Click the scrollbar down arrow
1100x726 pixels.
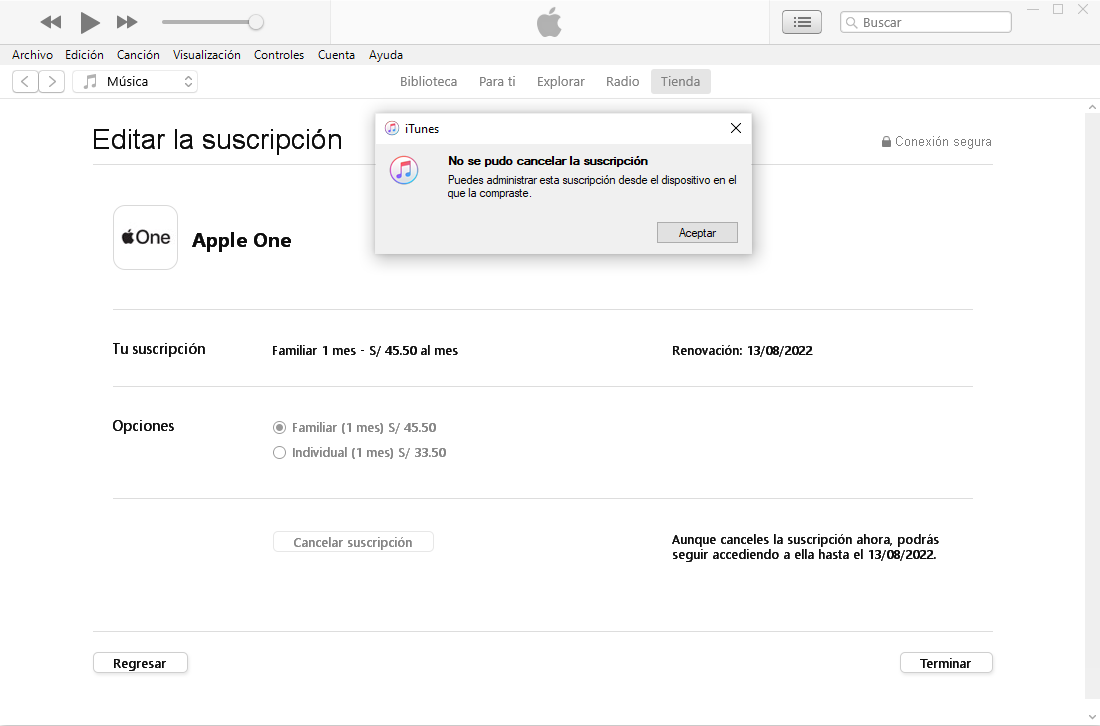click(x=1092, y=717)
